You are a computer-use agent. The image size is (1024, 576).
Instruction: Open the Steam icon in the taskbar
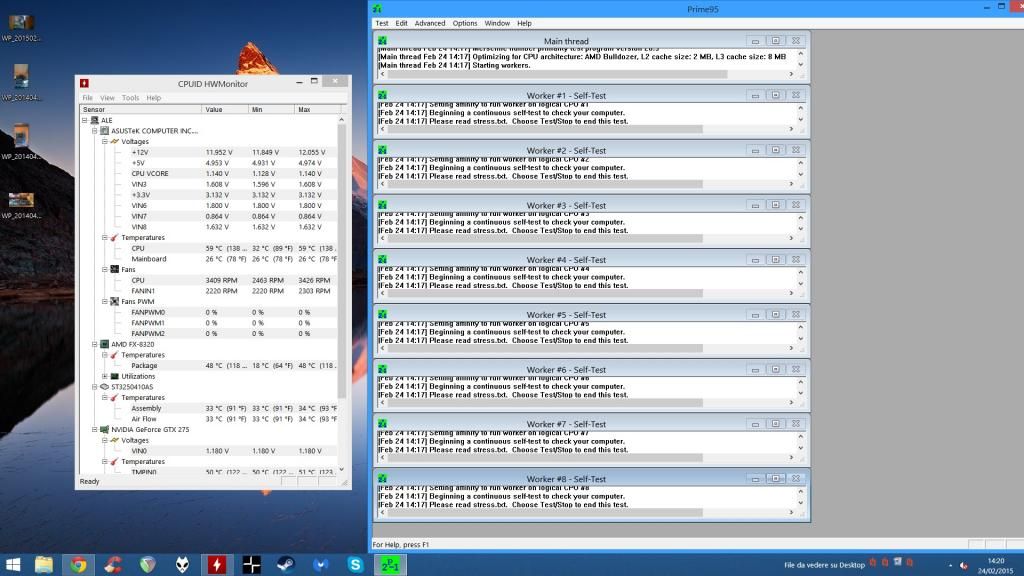pos(286,564)
